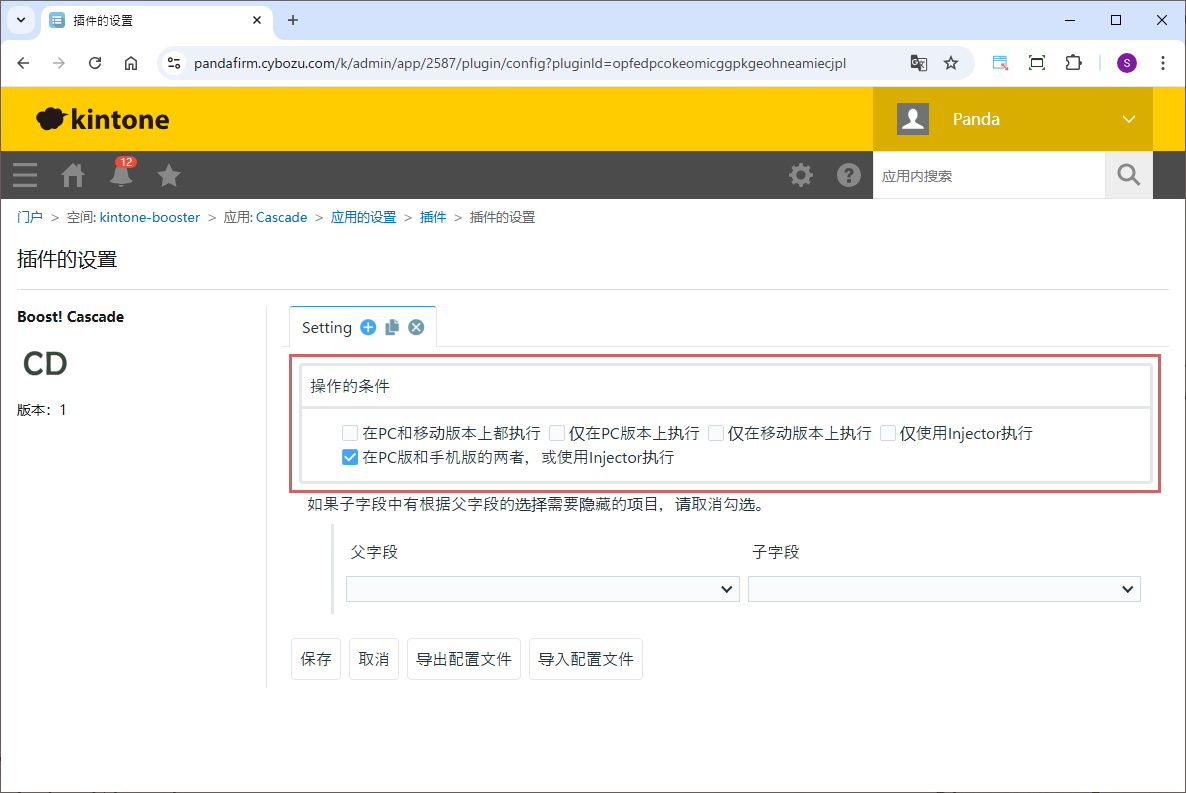This screenshot has height=793, width=1186.
Task: Check 在PC和移动版本上都执行 checkbox
Action: point(350,434)
